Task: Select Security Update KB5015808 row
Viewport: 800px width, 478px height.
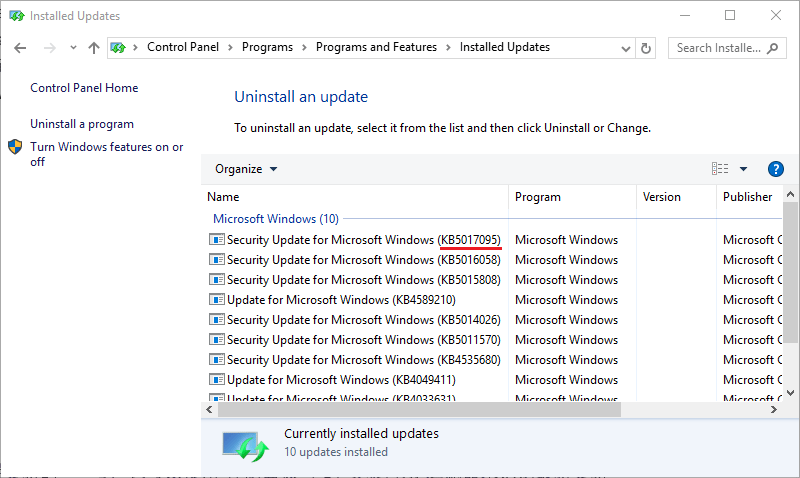Action: tap(495, 280)
